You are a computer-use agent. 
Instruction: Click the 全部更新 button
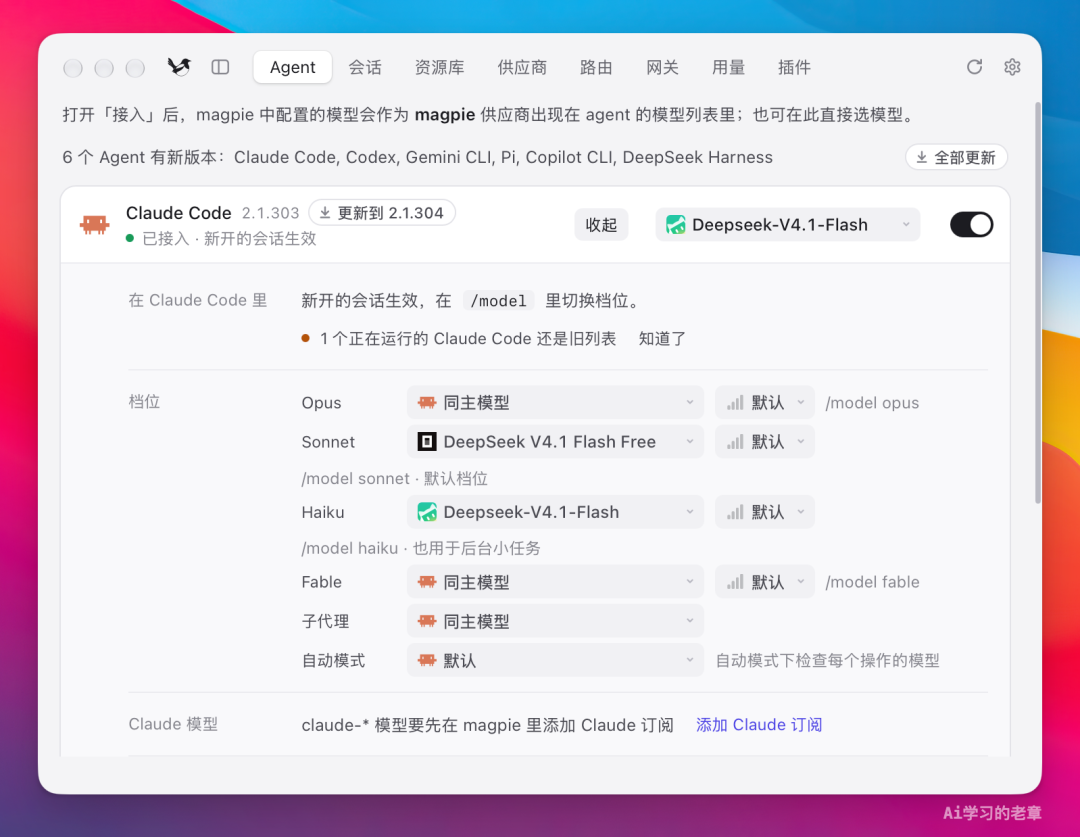(956, 157)
